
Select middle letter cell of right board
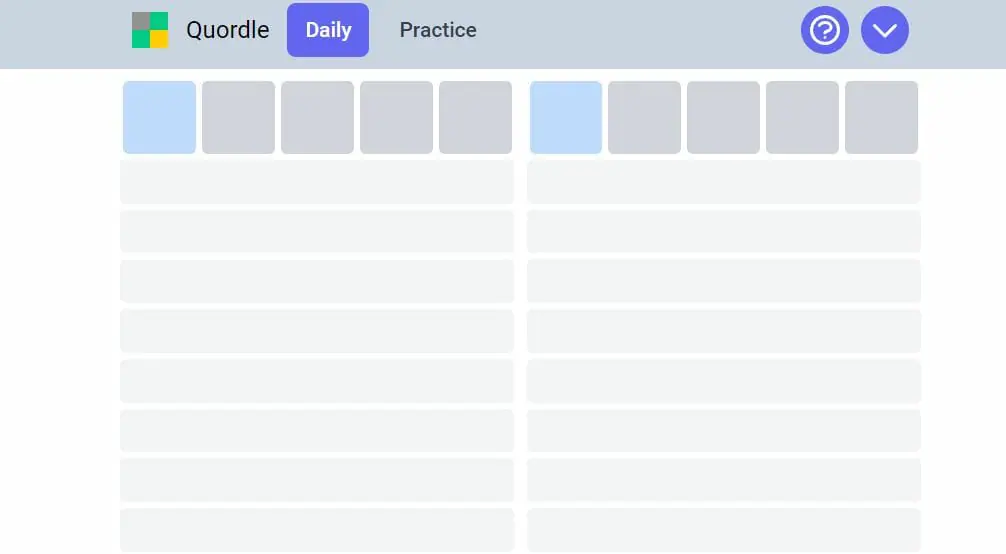[723, 118]
